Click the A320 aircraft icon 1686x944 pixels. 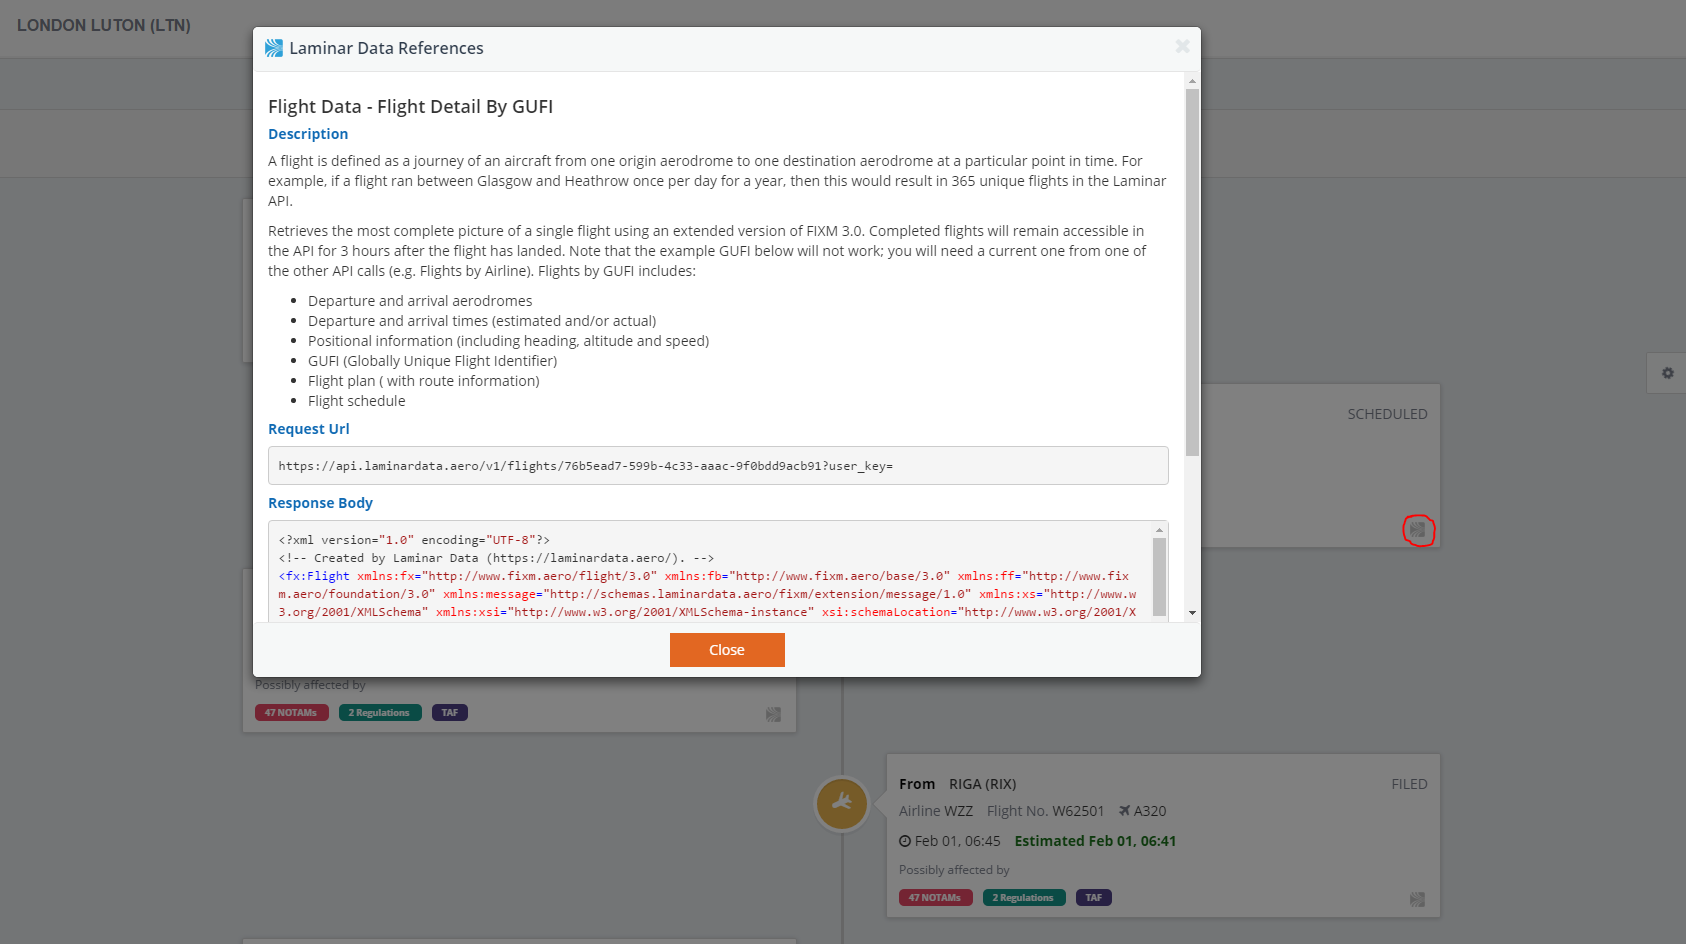click(x=1124, y=811)
